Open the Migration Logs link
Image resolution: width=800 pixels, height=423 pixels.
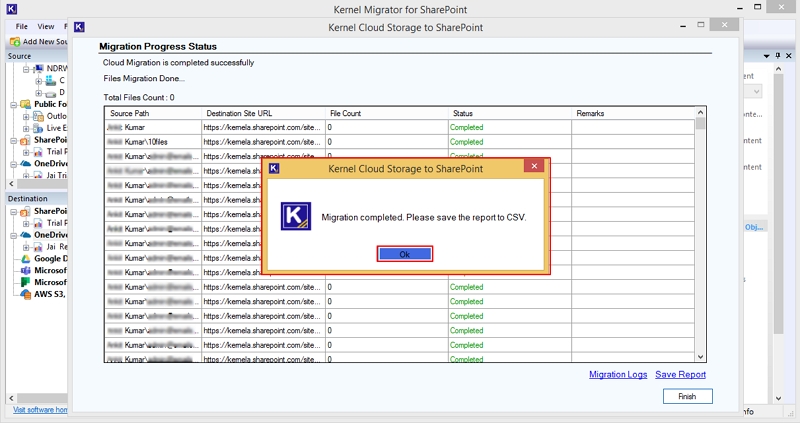point(618,375)
